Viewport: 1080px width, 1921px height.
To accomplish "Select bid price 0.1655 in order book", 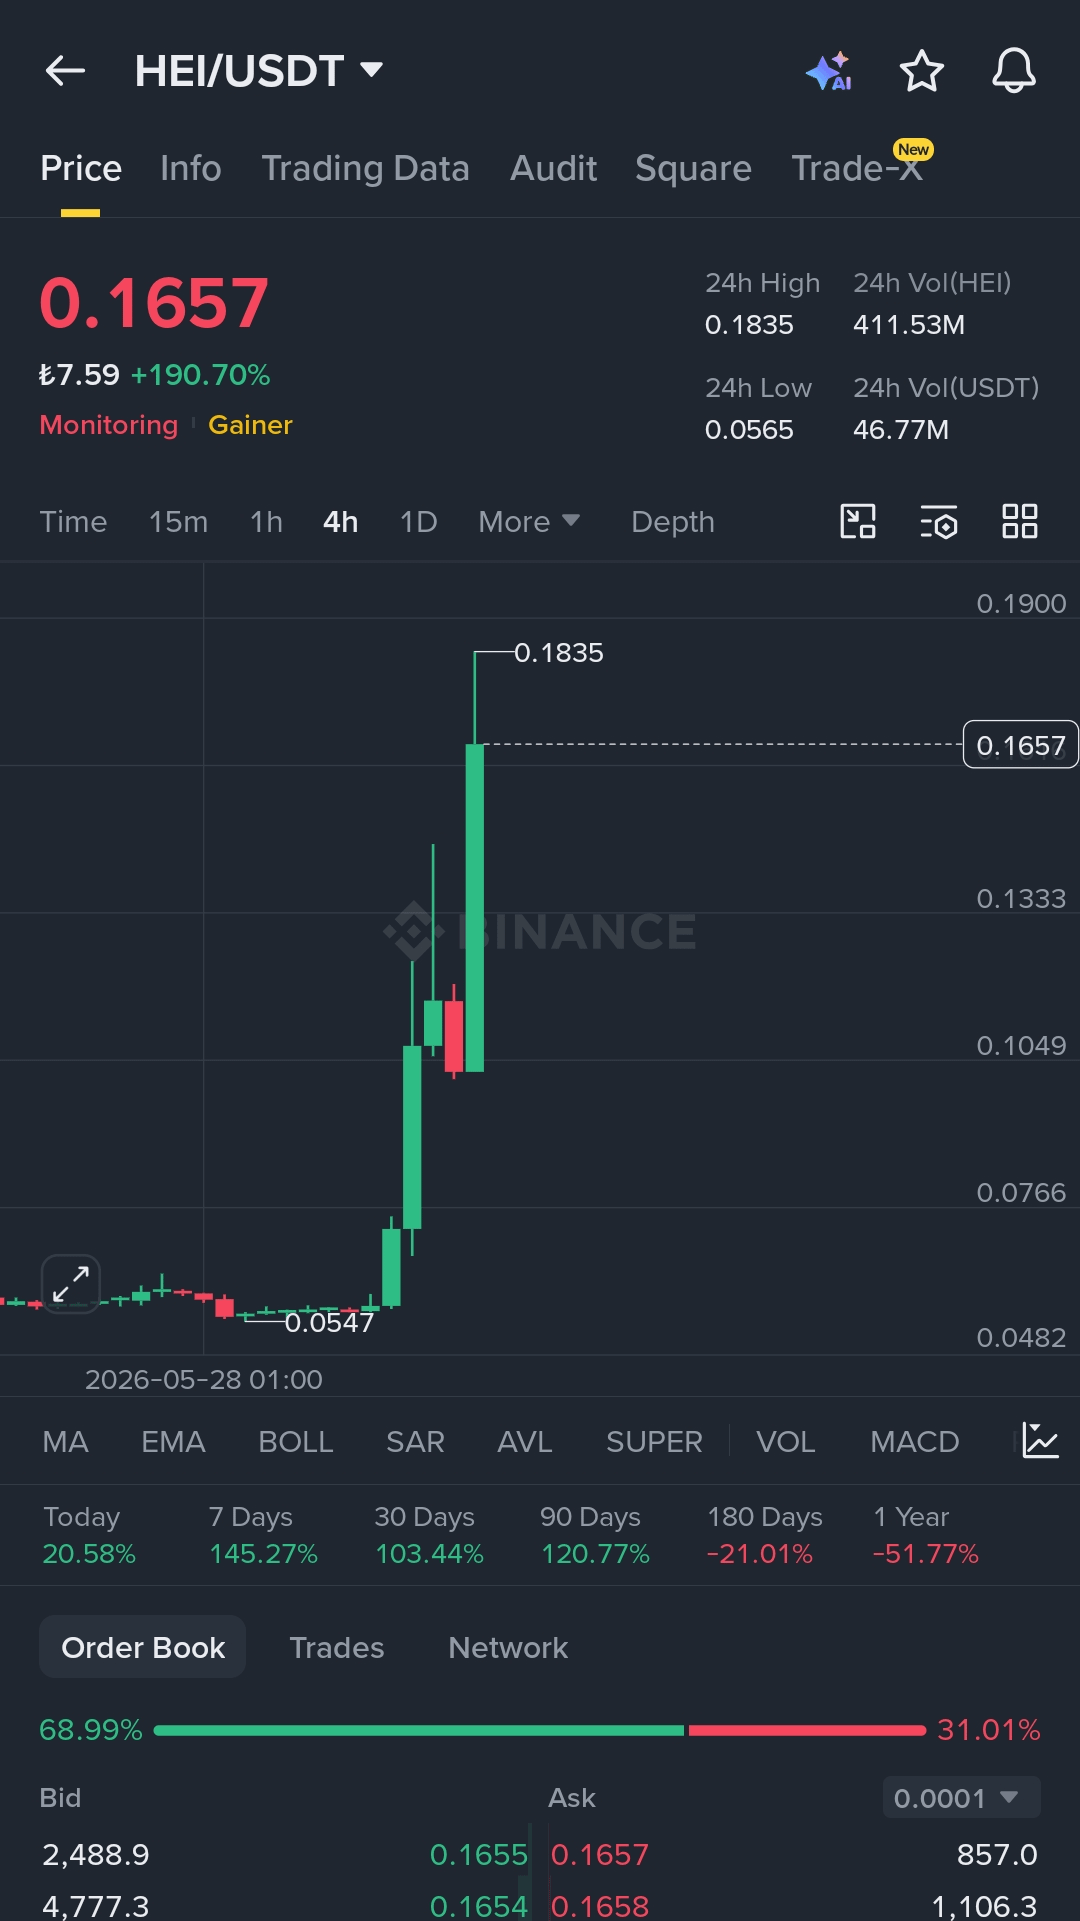I will coord(478,1855).
